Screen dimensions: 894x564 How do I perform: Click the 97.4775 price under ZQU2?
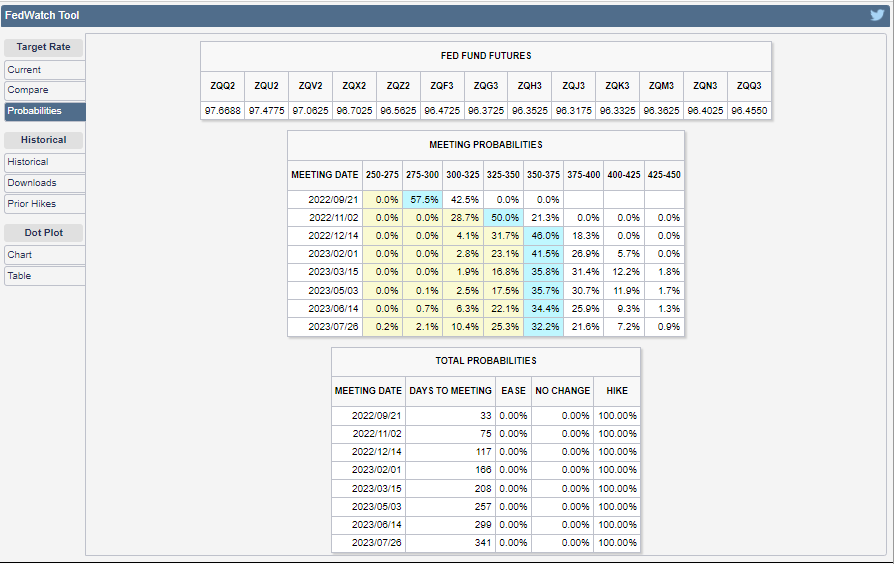(266, 110)
